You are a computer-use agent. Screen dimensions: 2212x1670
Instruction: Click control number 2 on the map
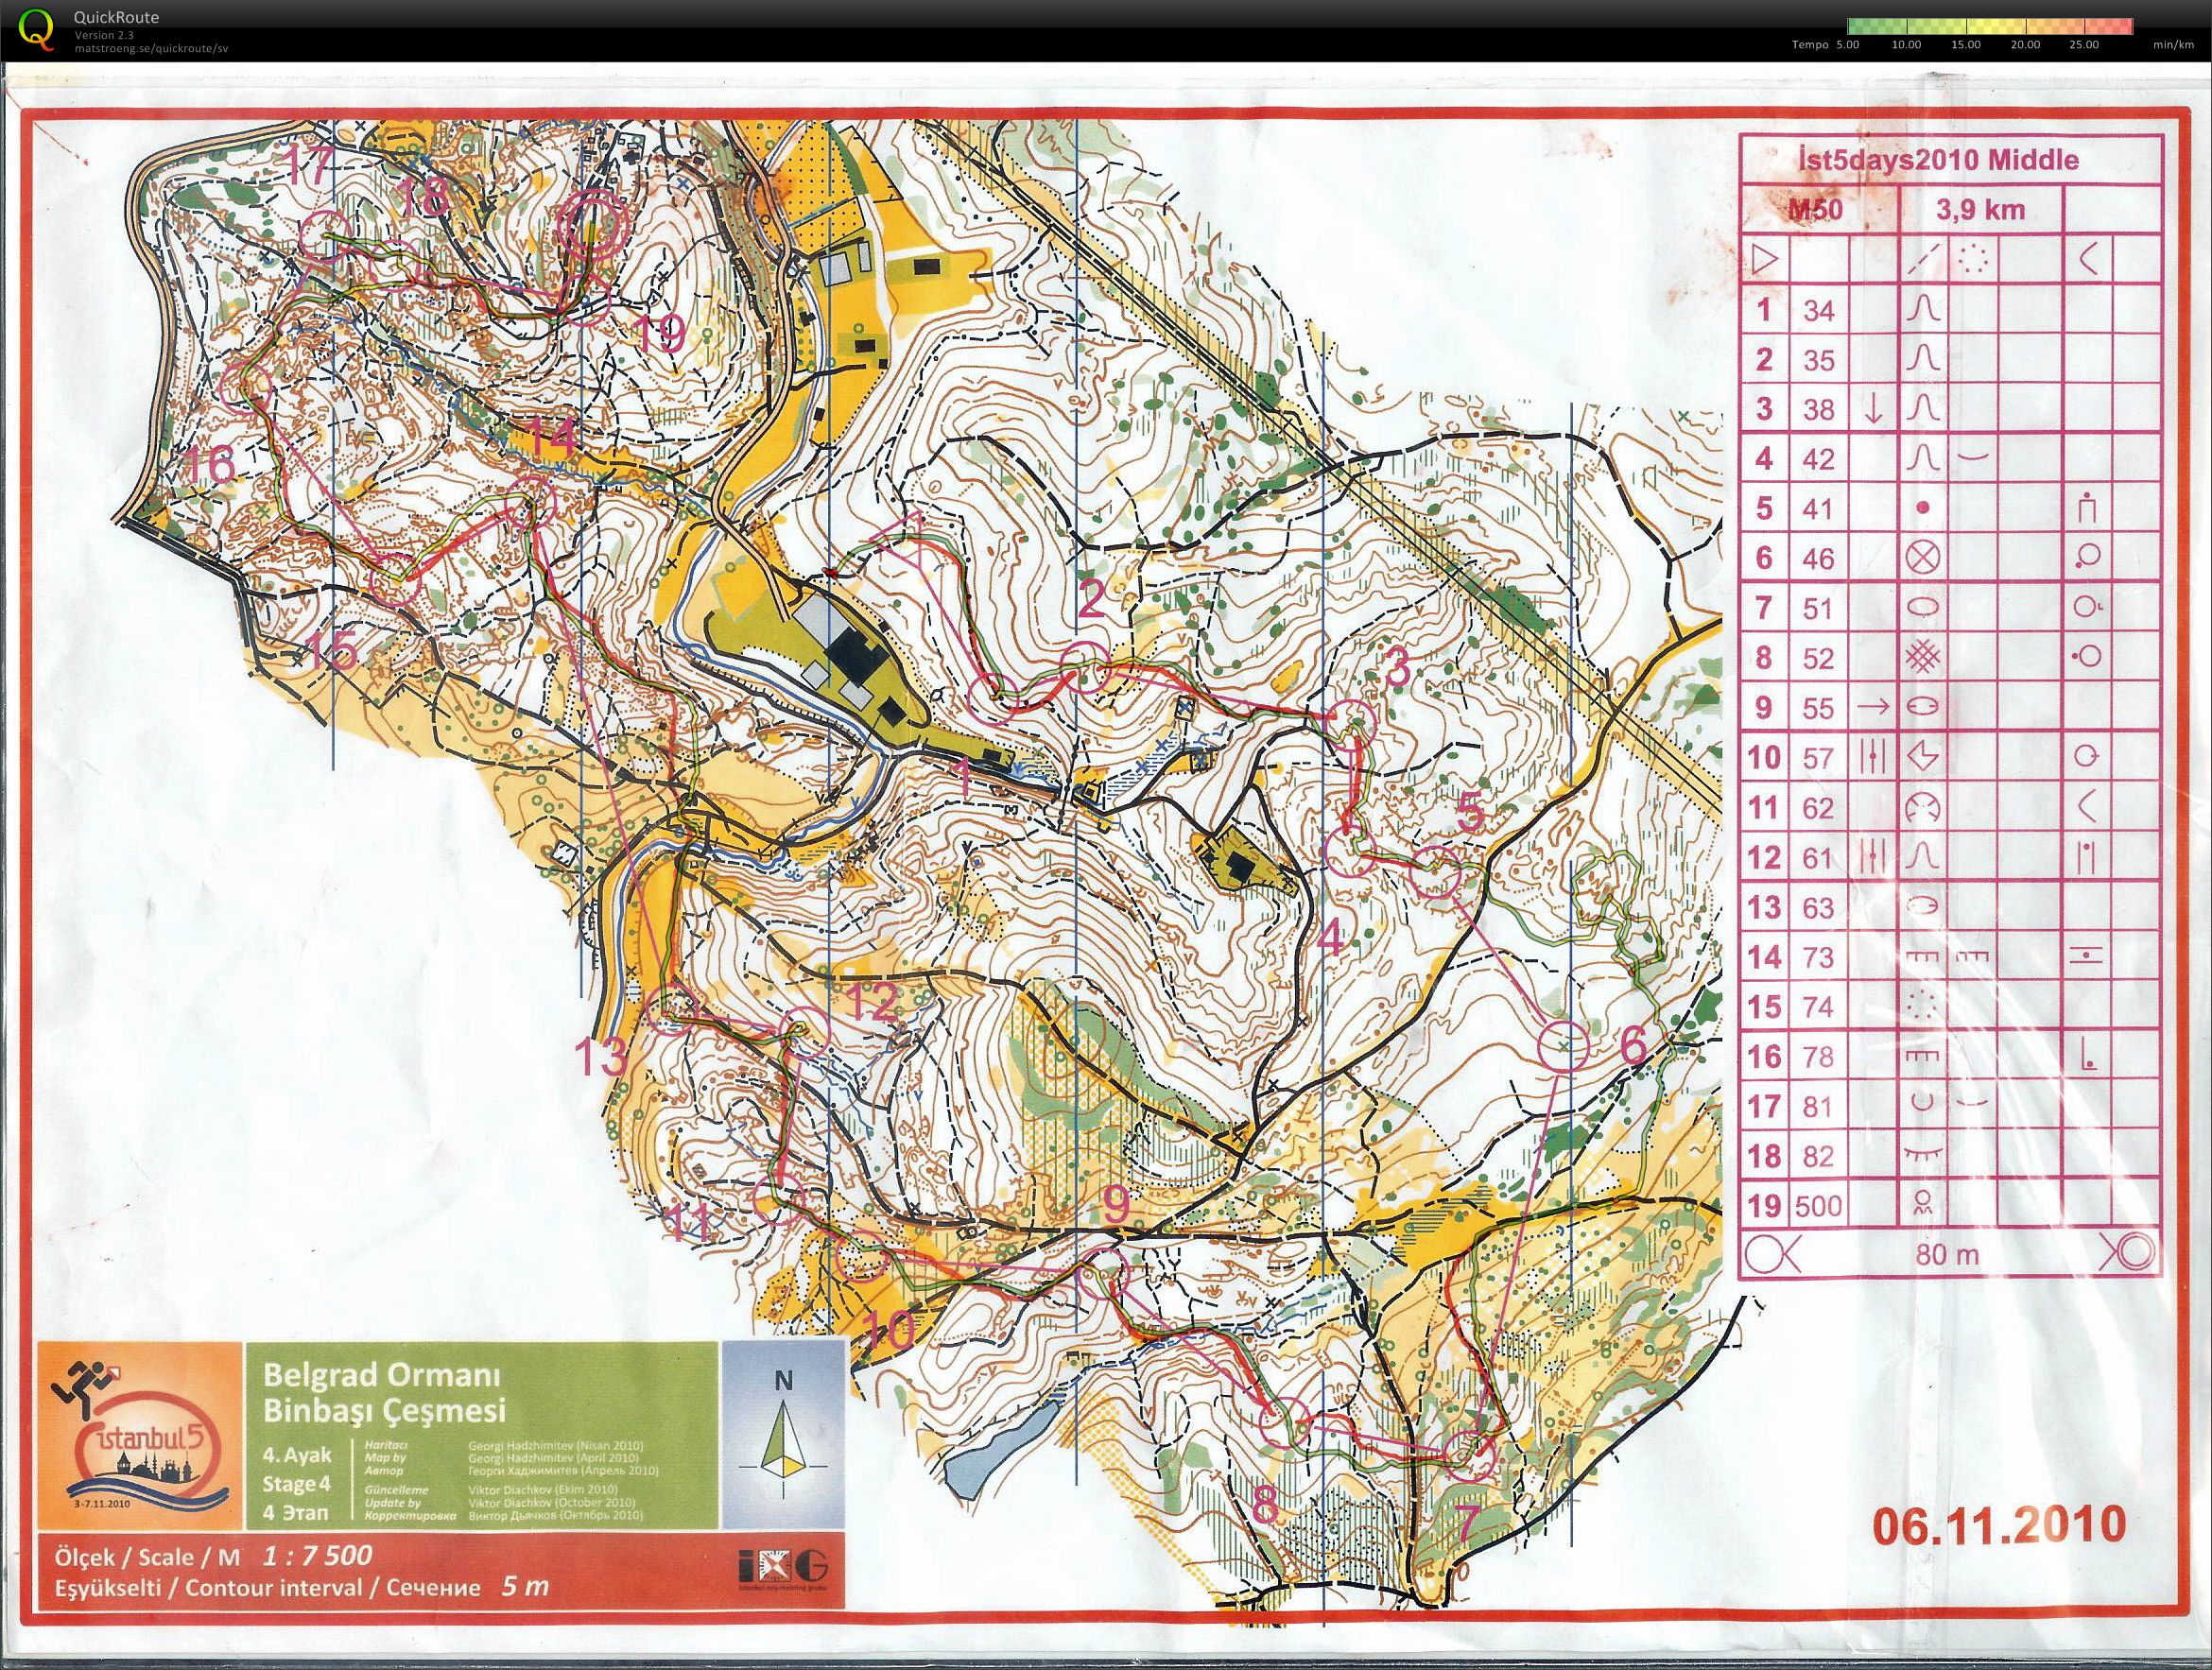(x=1092, y=599)
